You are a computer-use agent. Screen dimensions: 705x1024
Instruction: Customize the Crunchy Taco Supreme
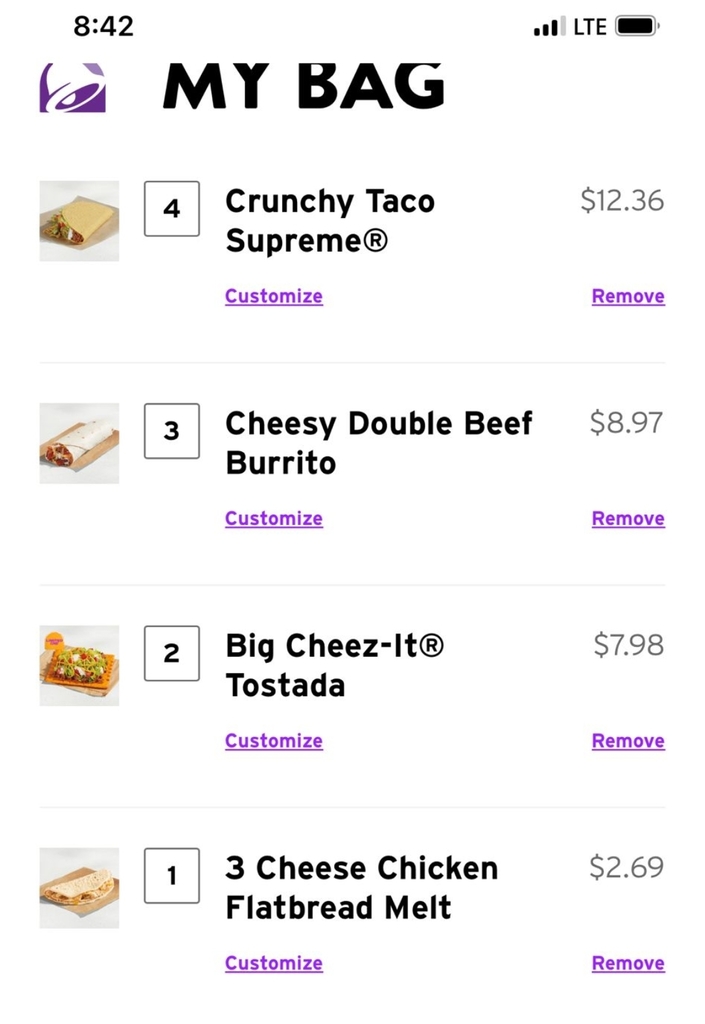(x=273, y=296)
